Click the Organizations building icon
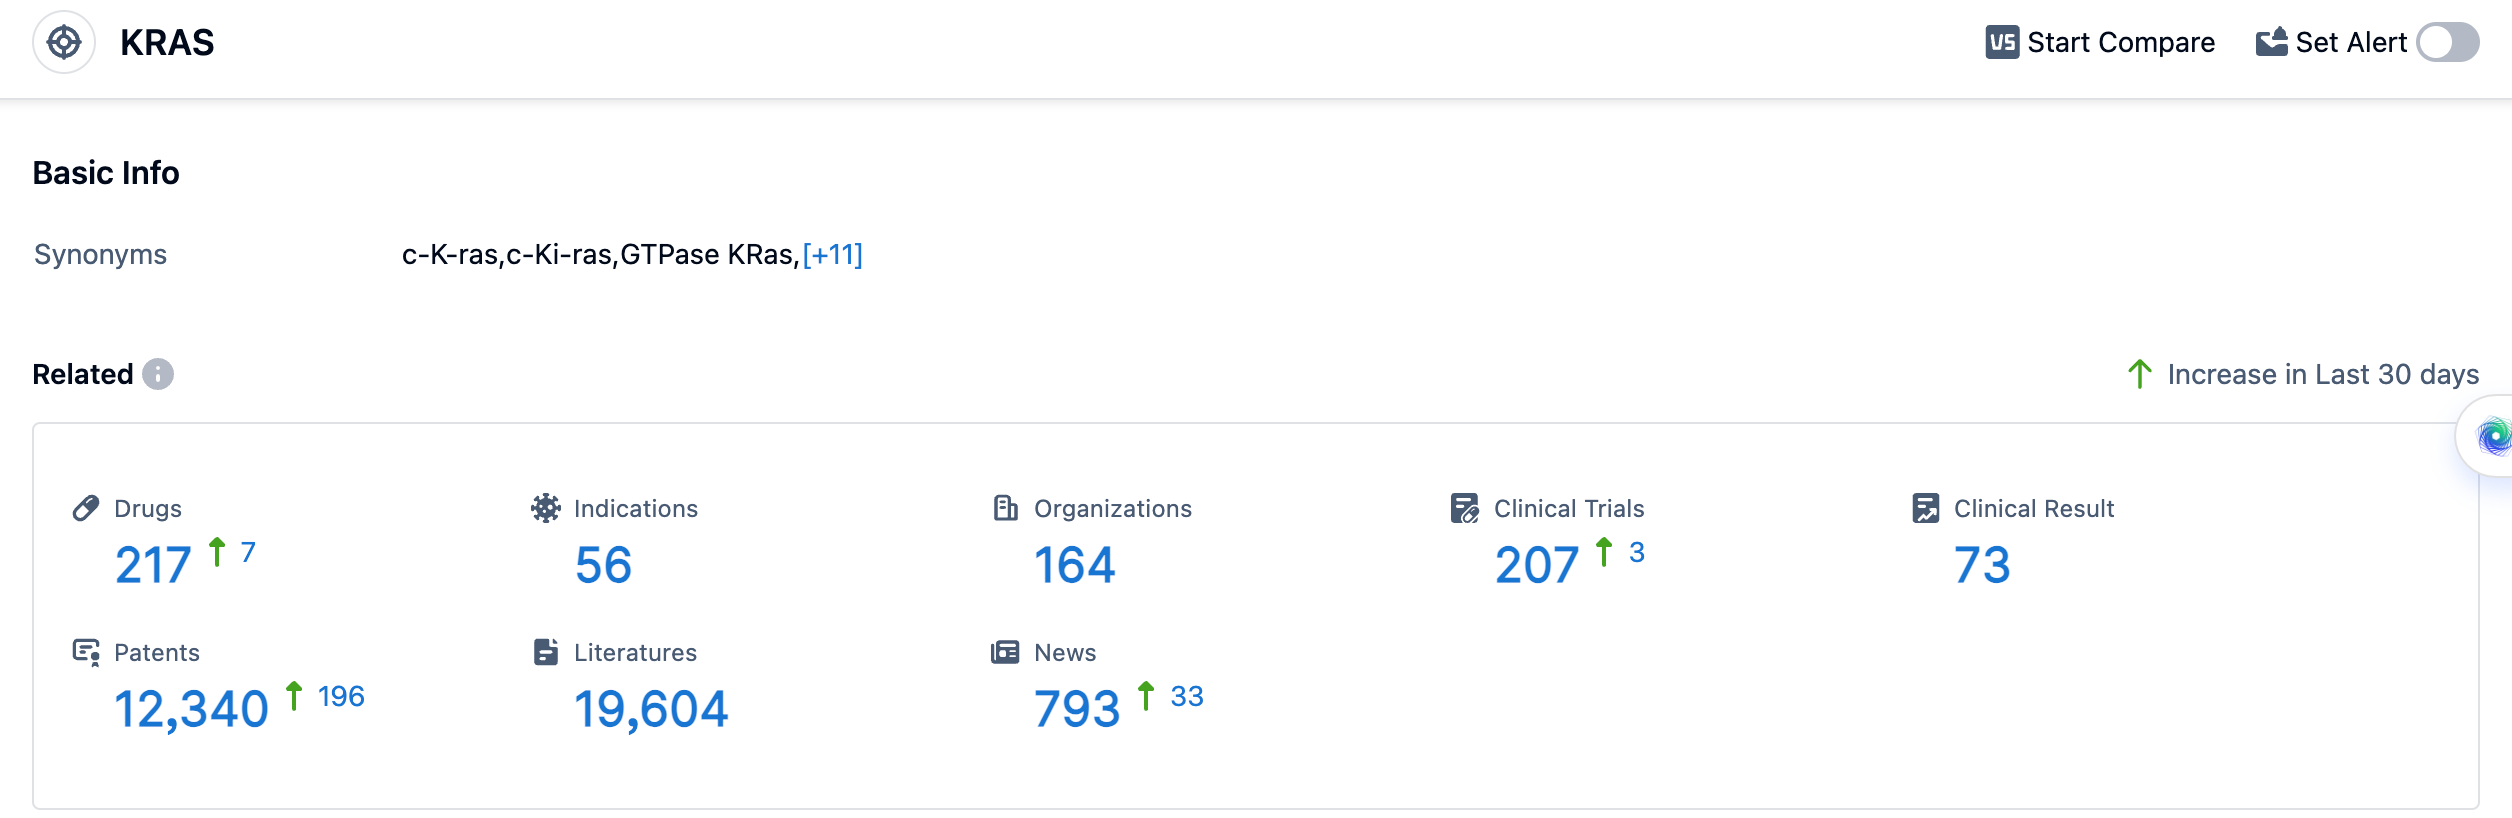This screenshot has height=818, width=2512. [x=1005, y=509]
